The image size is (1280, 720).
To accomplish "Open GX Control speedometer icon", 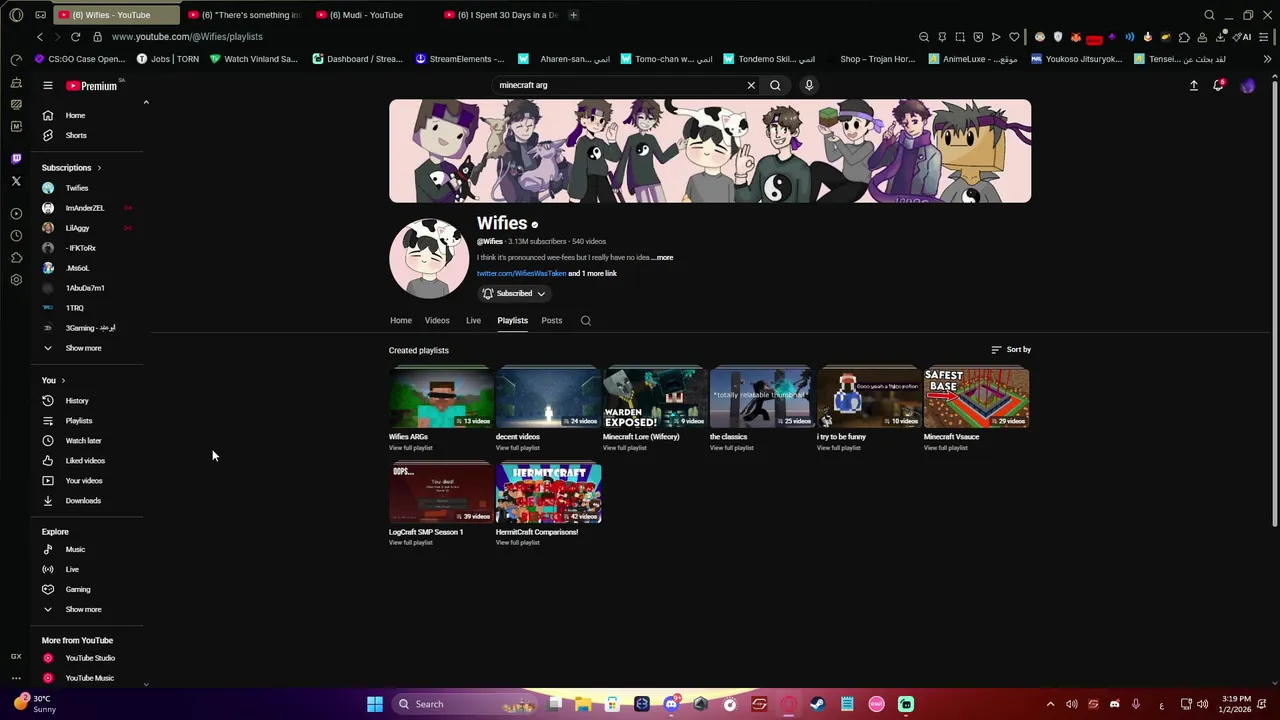I will coord(16,60).
